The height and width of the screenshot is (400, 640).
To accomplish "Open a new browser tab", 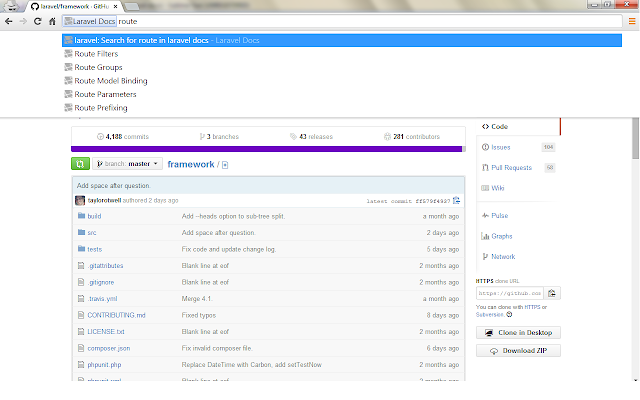I will tap(131, 6).
